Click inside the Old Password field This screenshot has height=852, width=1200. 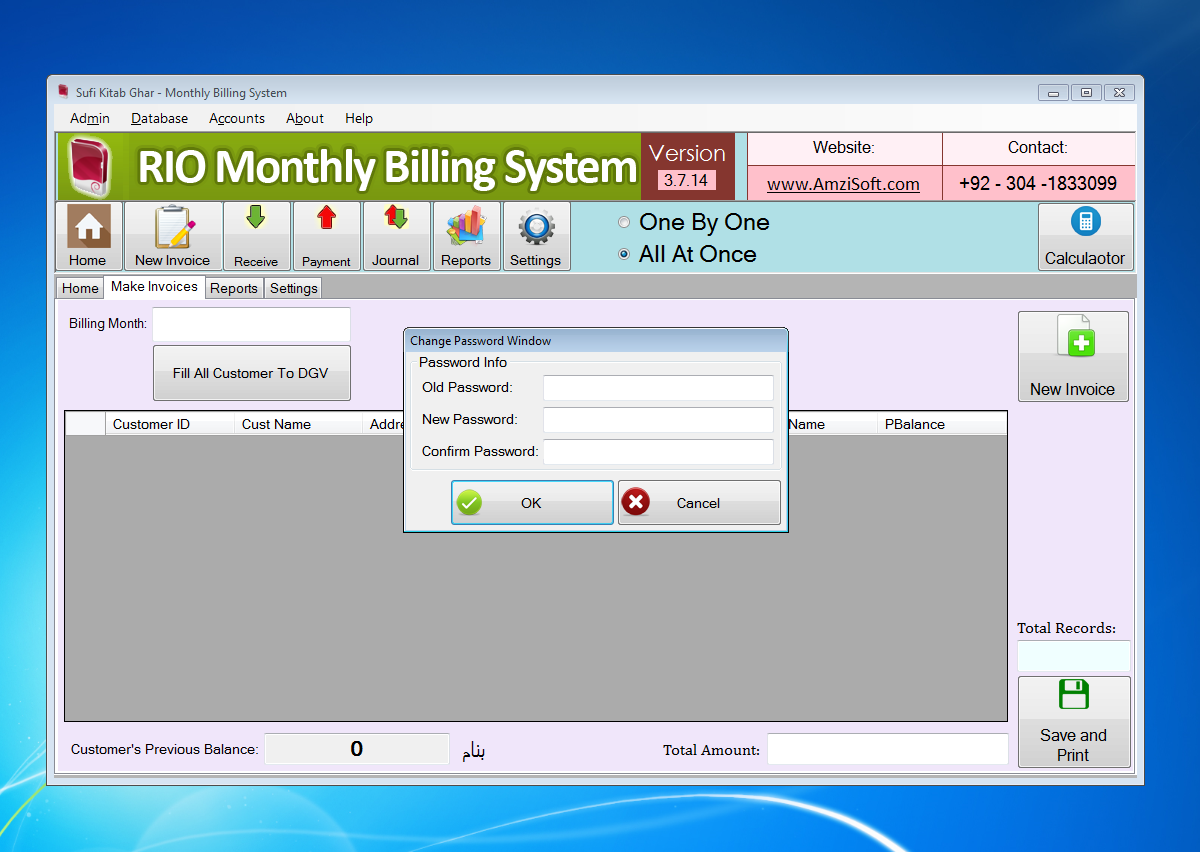coord(657,387)
